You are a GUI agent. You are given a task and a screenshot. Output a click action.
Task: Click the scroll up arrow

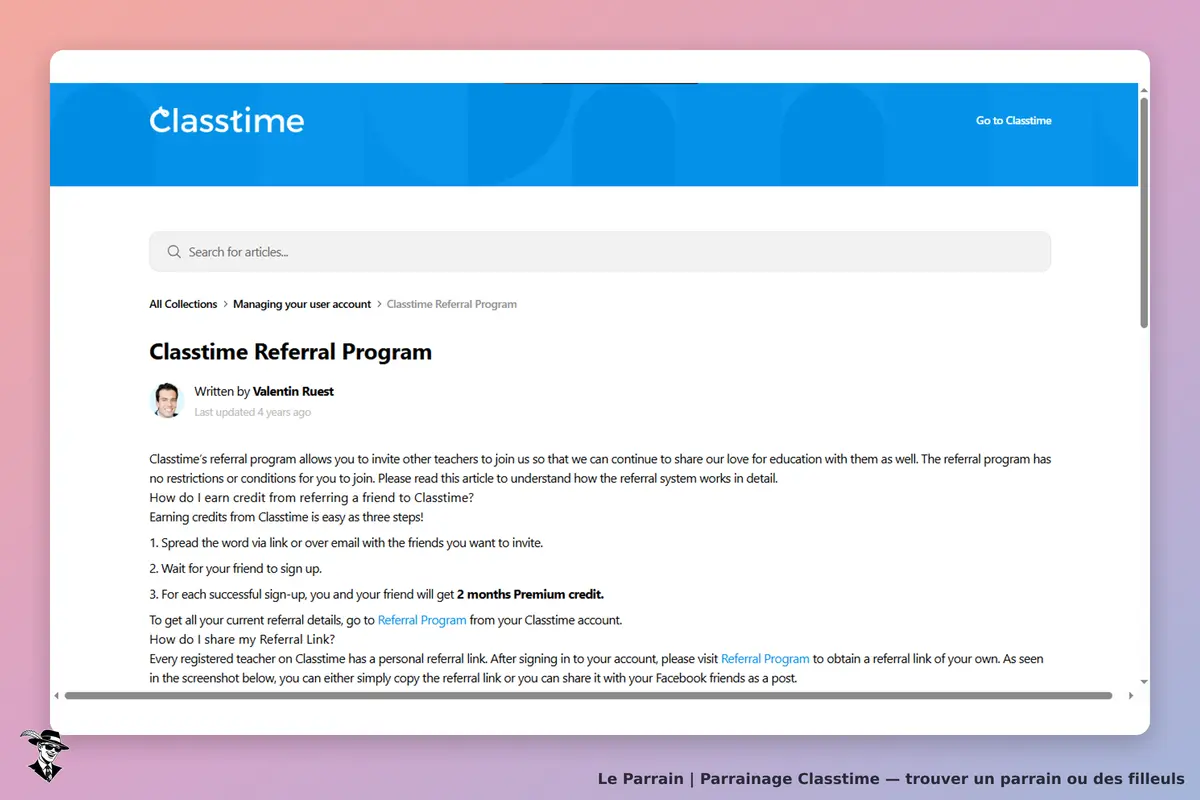pyautogui.click(x=1144, y=90)
